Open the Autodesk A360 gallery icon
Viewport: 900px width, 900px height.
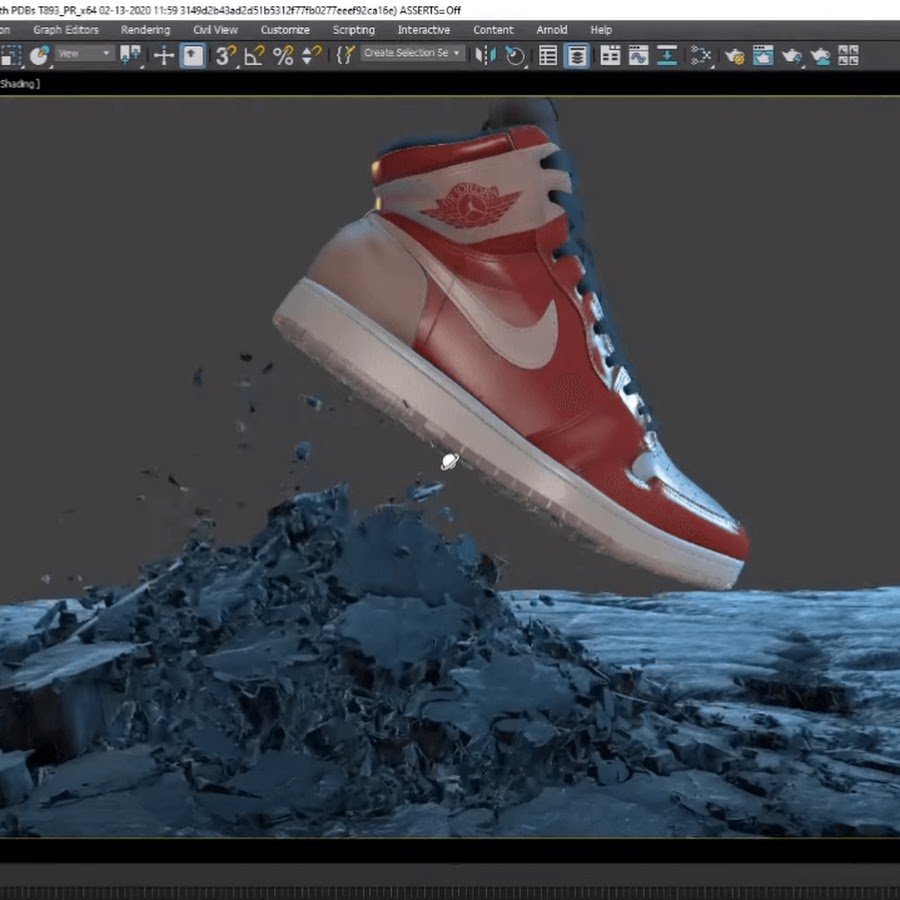[848, 55]
